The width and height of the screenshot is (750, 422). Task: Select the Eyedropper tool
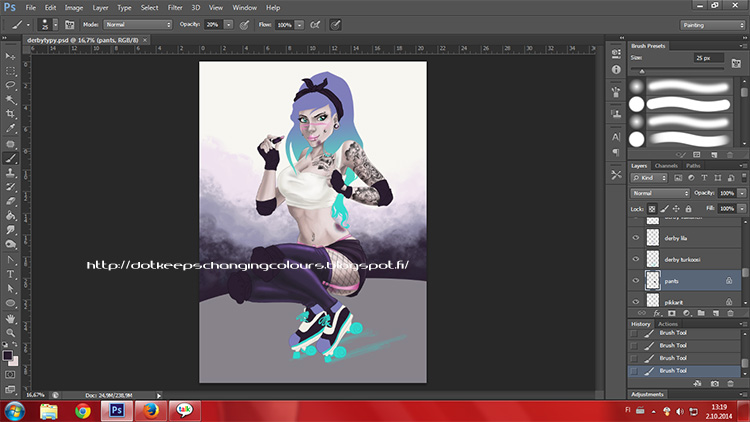[10, 128]
